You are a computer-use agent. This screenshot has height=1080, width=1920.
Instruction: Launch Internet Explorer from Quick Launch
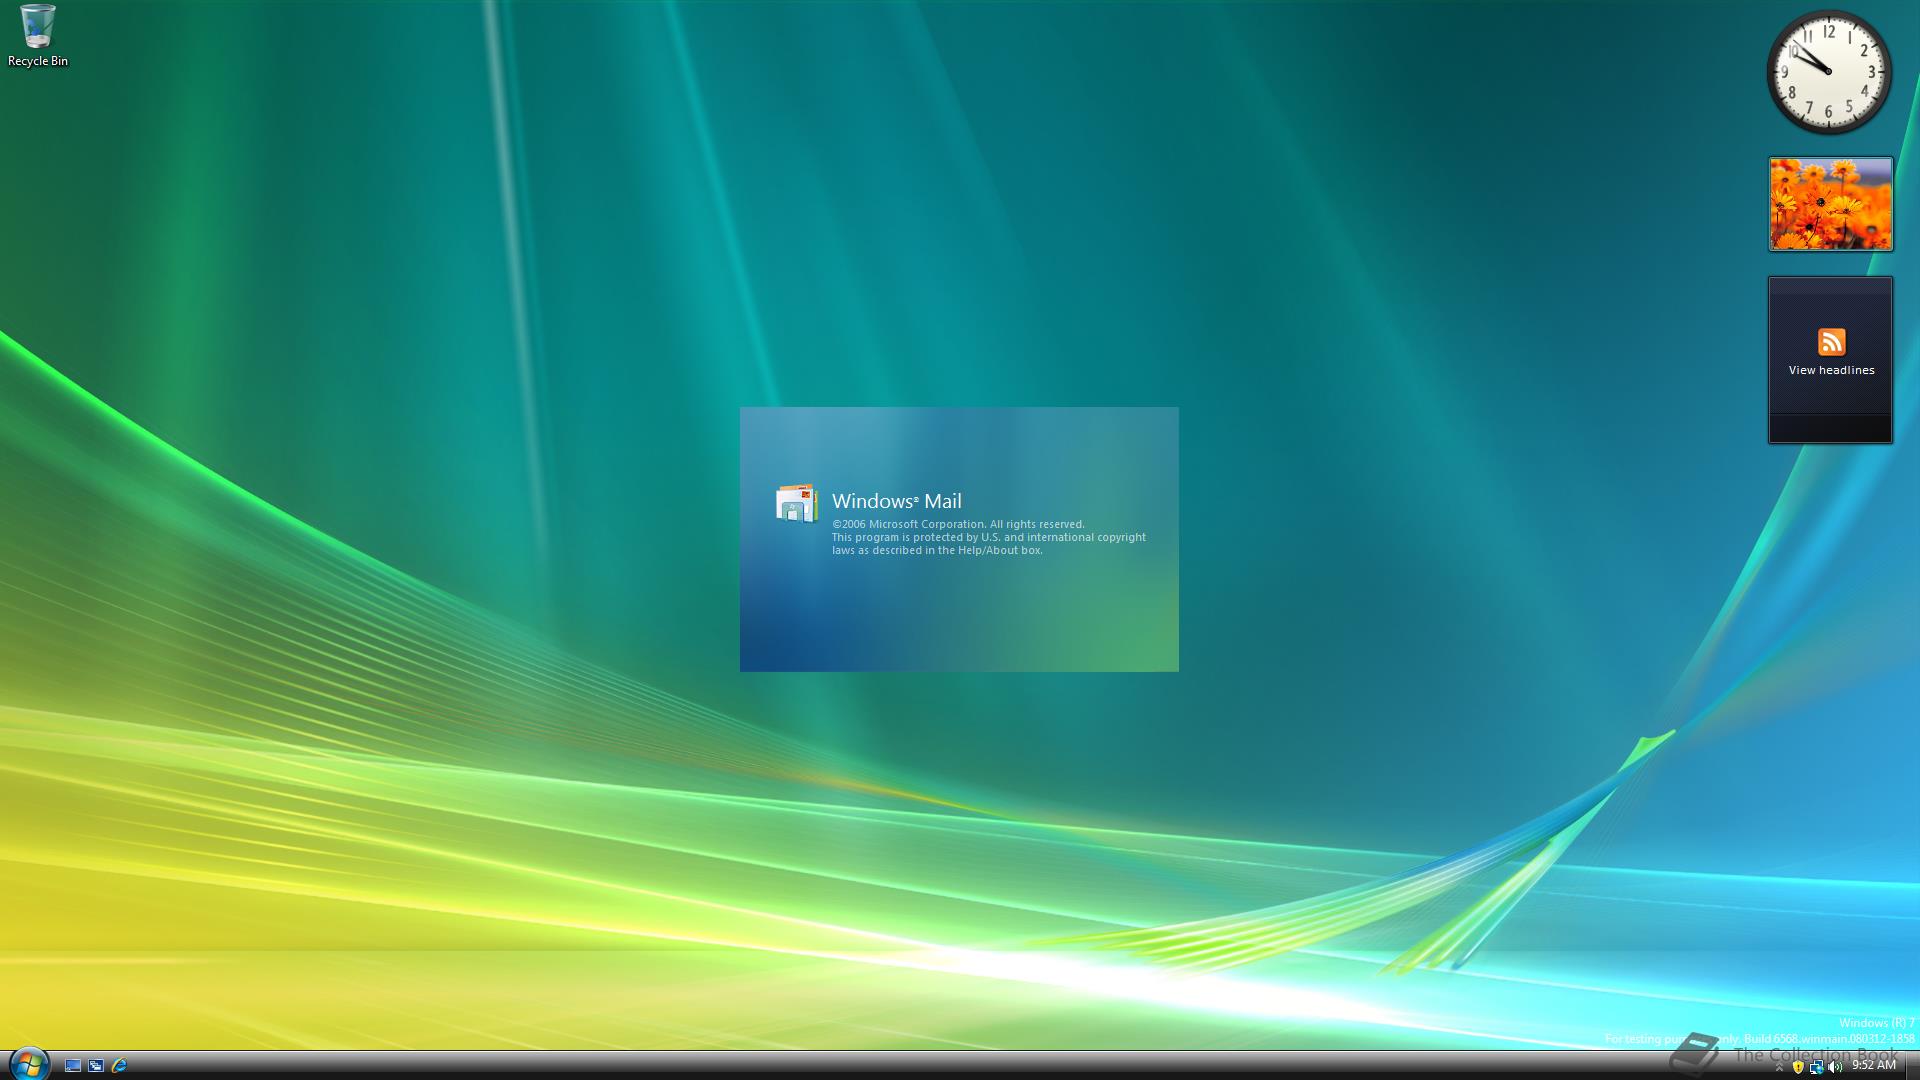click(119, 1066)
